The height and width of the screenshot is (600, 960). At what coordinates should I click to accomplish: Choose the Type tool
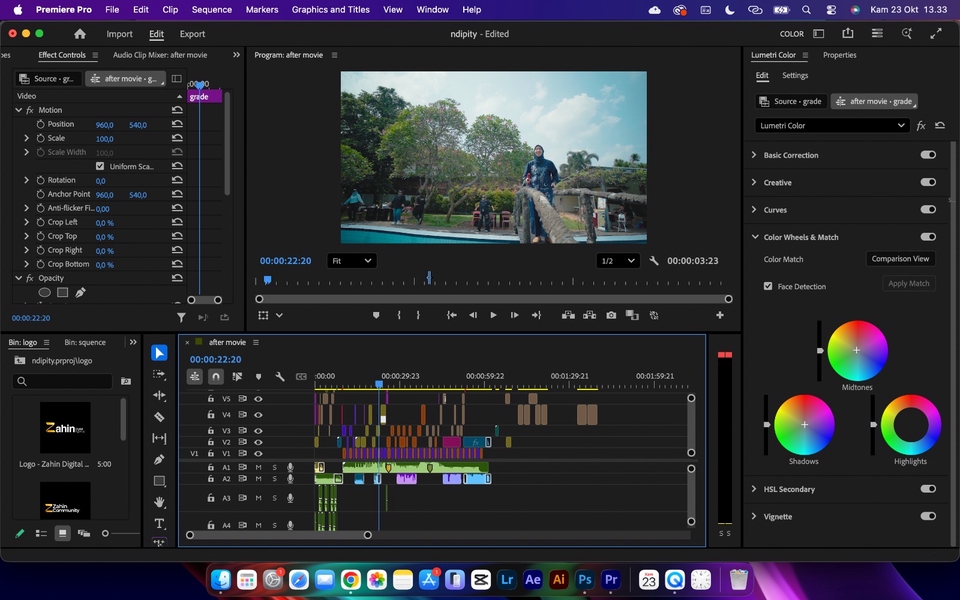pyautogui.click(x=159, y=524)
